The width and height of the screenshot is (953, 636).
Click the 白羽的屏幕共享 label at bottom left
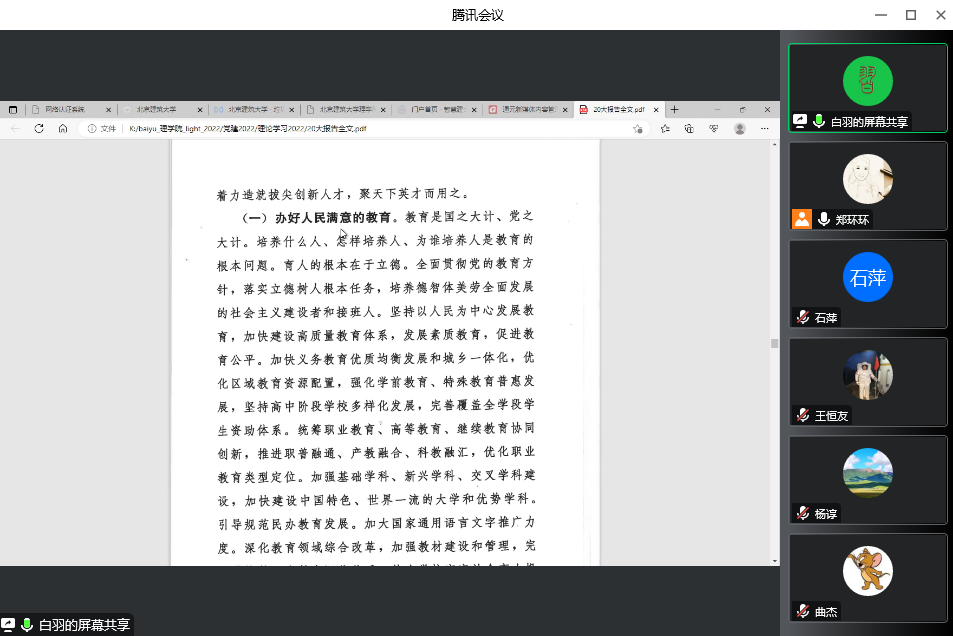(84, 625)
